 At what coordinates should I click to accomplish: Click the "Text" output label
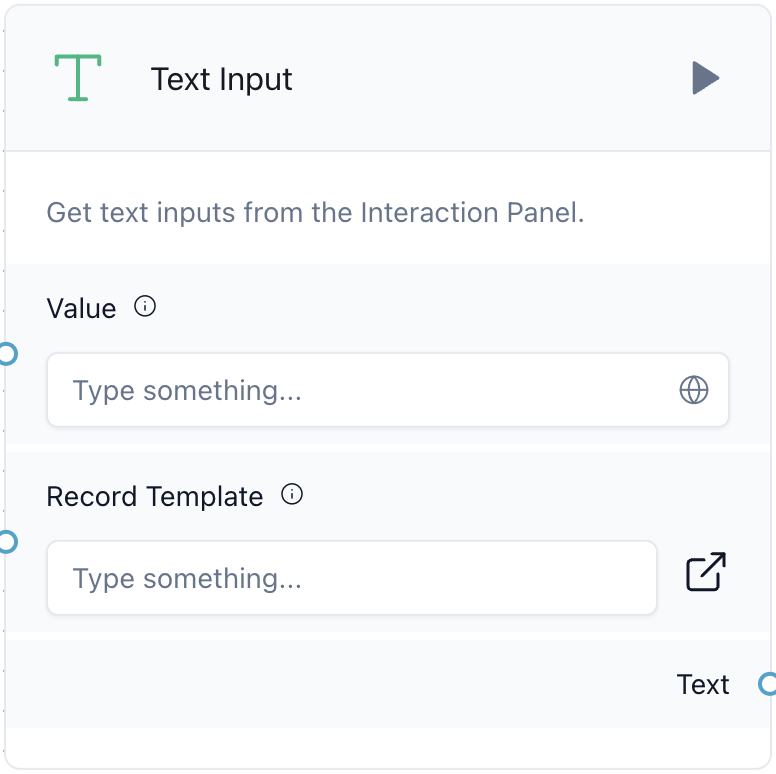tap(703, 685)
